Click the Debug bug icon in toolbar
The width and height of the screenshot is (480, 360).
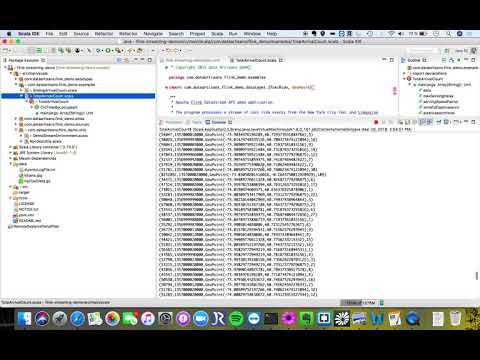pos(99,51)
